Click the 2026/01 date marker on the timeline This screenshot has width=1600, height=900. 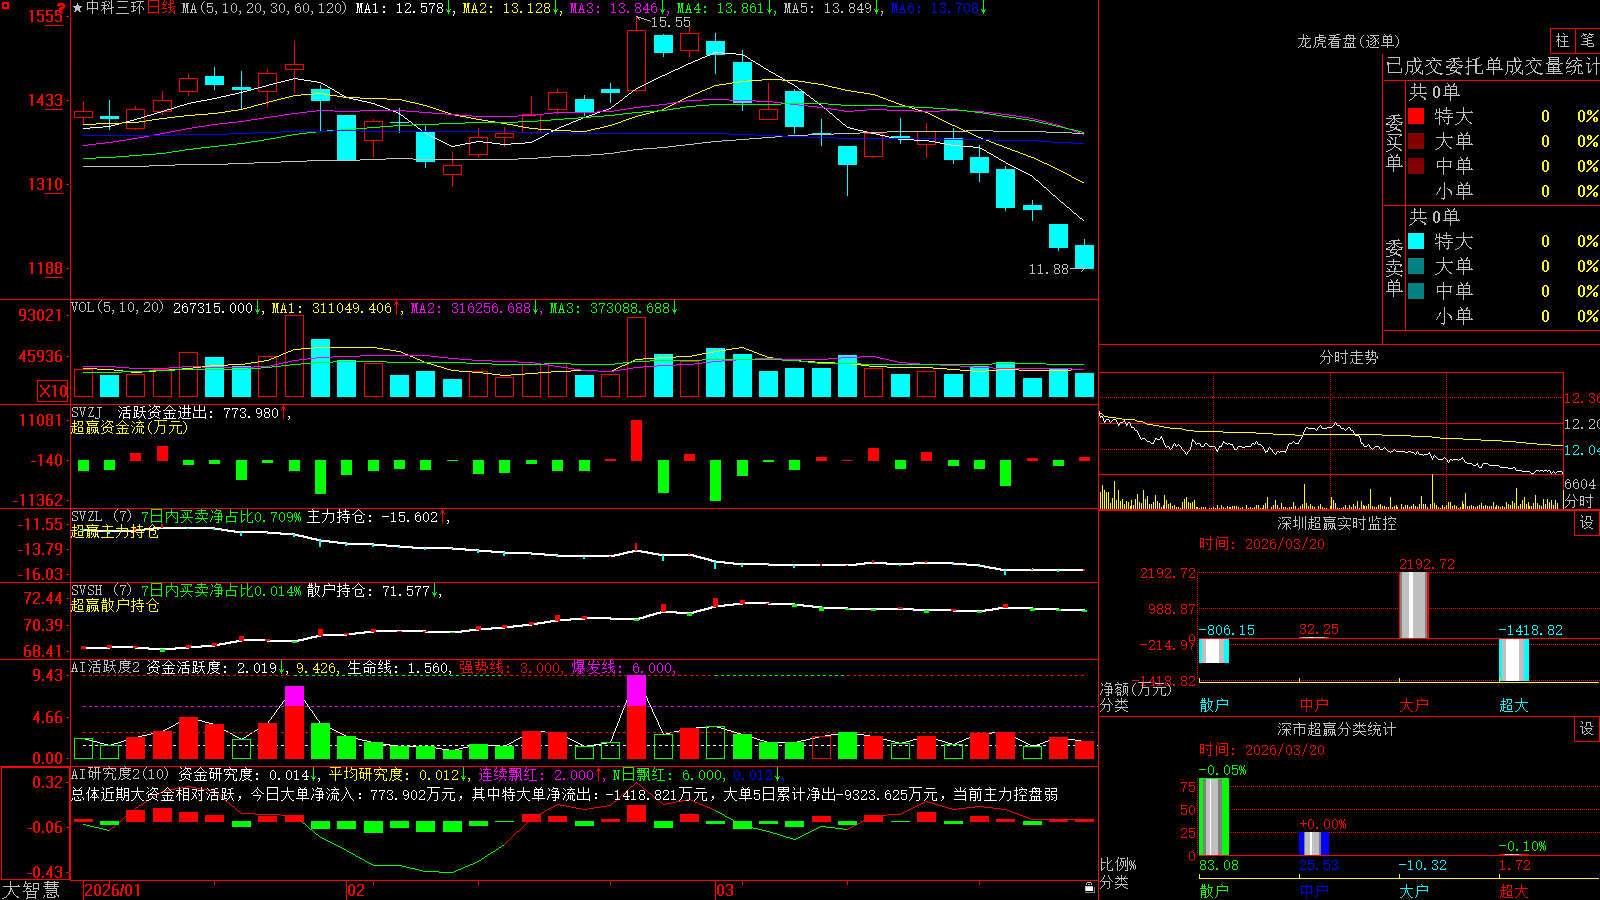click(x=113, y=890)
